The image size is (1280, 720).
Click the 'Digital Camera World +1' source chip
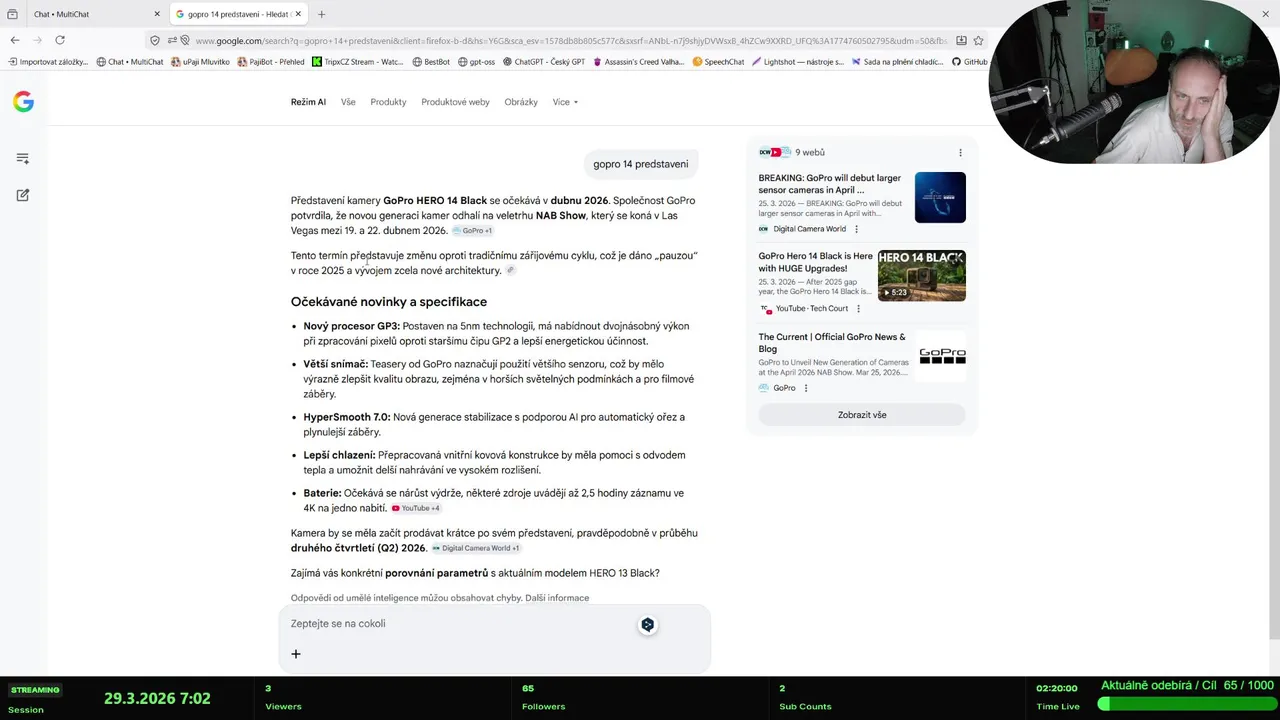[x=476, y=549]
